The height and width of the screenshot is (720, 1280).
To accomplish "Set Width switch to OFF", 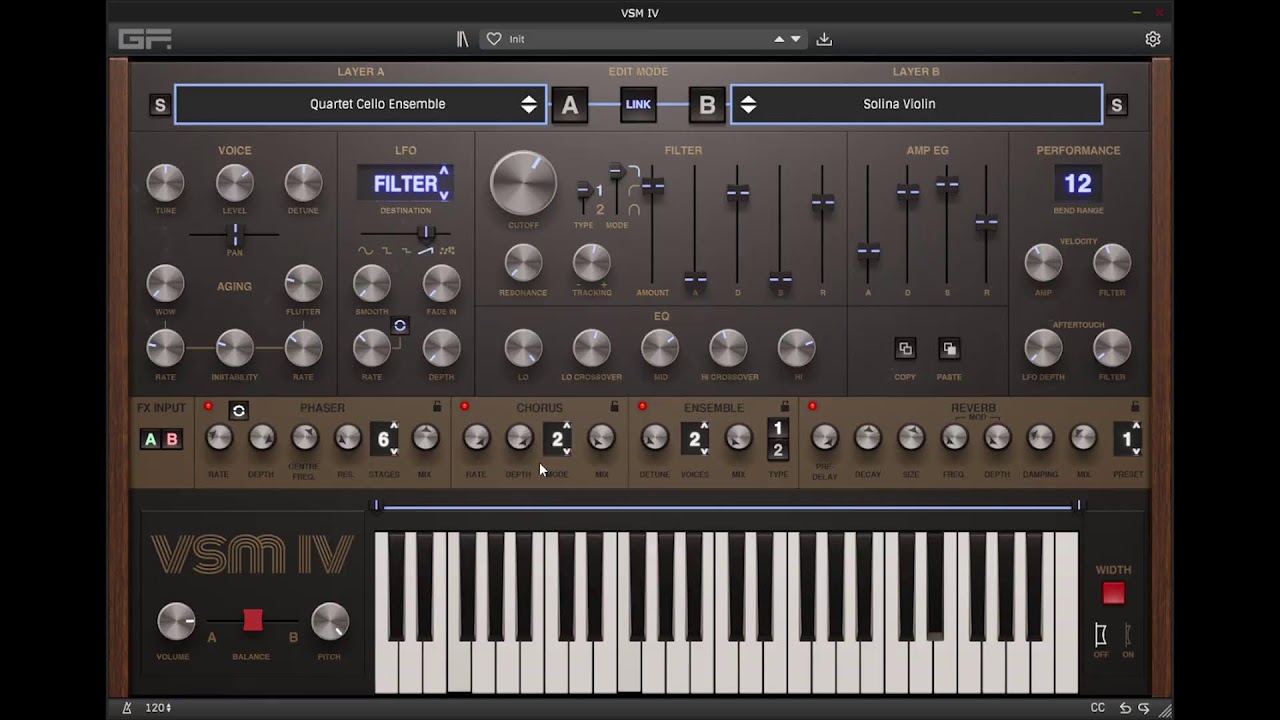I will point(1101,635).
